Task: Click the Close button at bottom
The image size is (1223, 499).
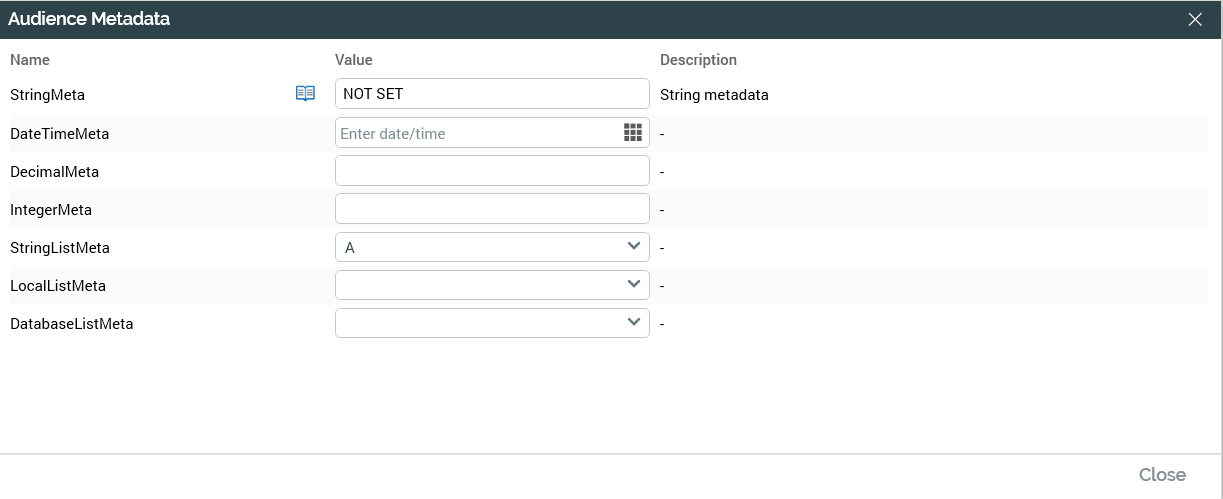Action: pos(1162,475)
